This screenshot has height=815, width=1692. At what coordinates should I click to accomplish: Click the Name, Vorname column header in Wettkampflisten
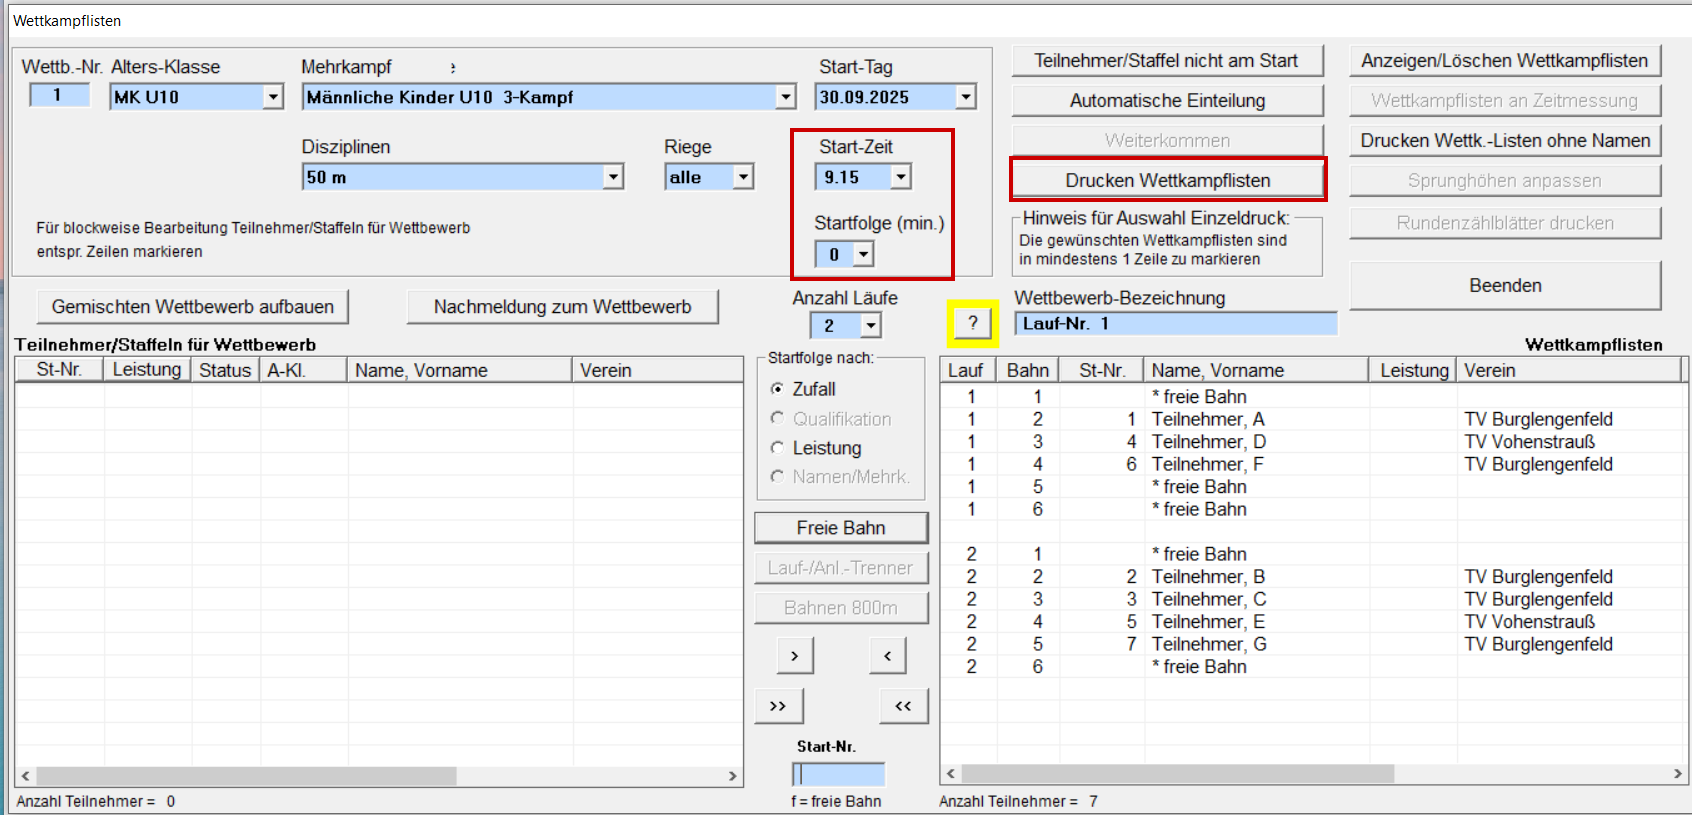click(1255, 370)
